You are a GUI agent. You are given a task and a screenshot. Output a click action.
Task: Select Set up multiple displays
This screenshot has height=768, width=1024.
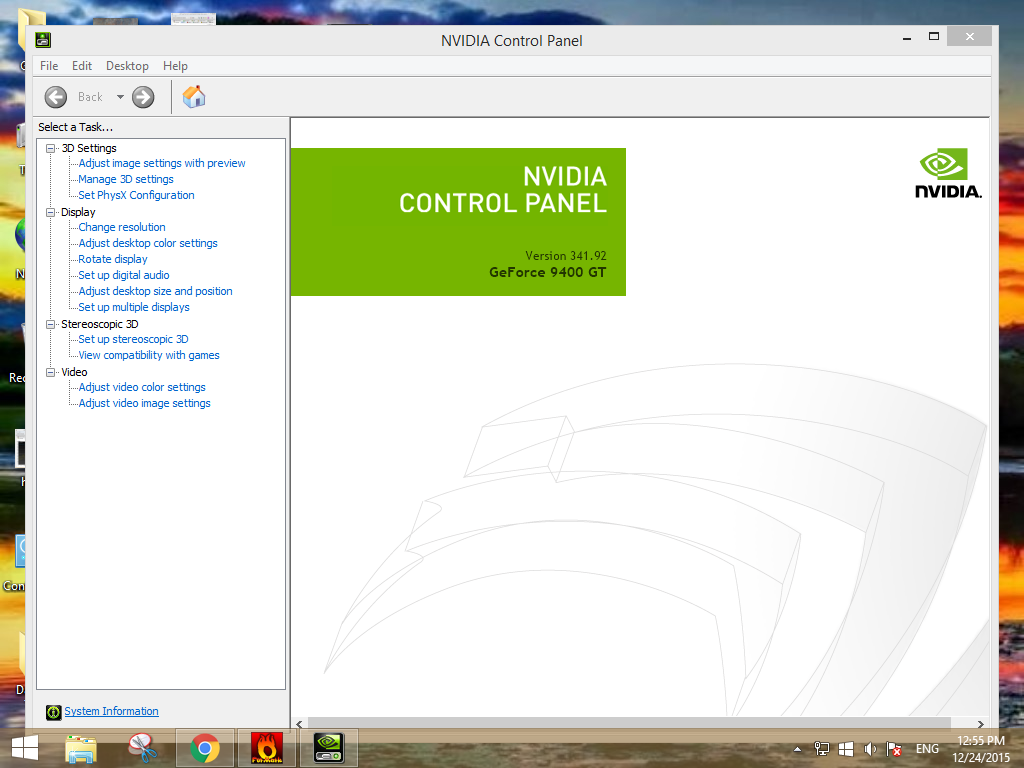click(x=134, y=307)
